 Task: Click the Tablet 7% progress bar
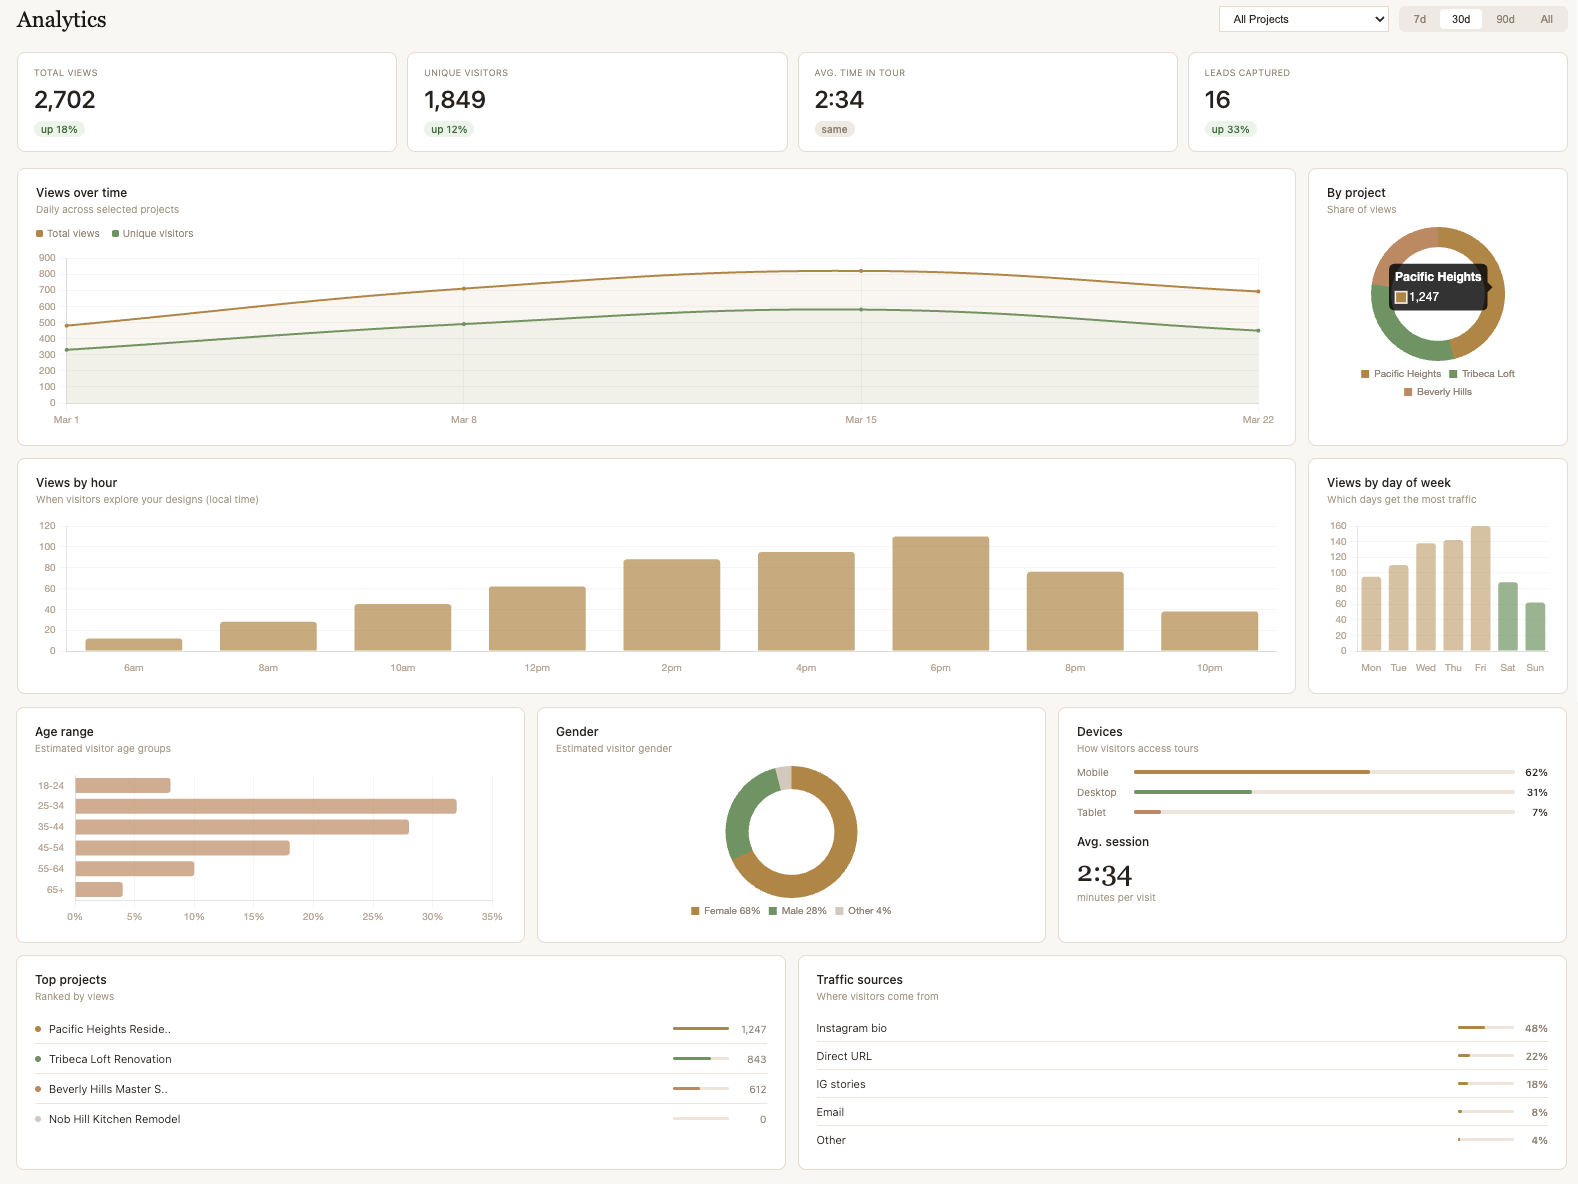[x=1324, y=812]
